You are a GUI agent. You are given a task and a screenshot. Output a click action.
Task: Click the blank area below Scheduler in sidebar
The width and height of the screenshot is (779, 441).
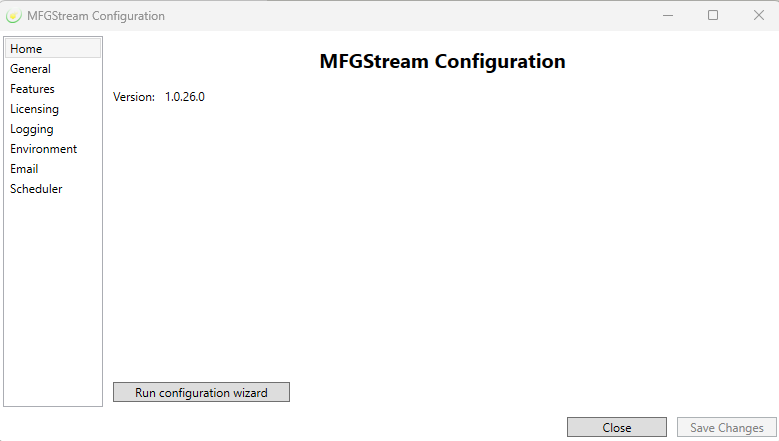tap(53, 300)
